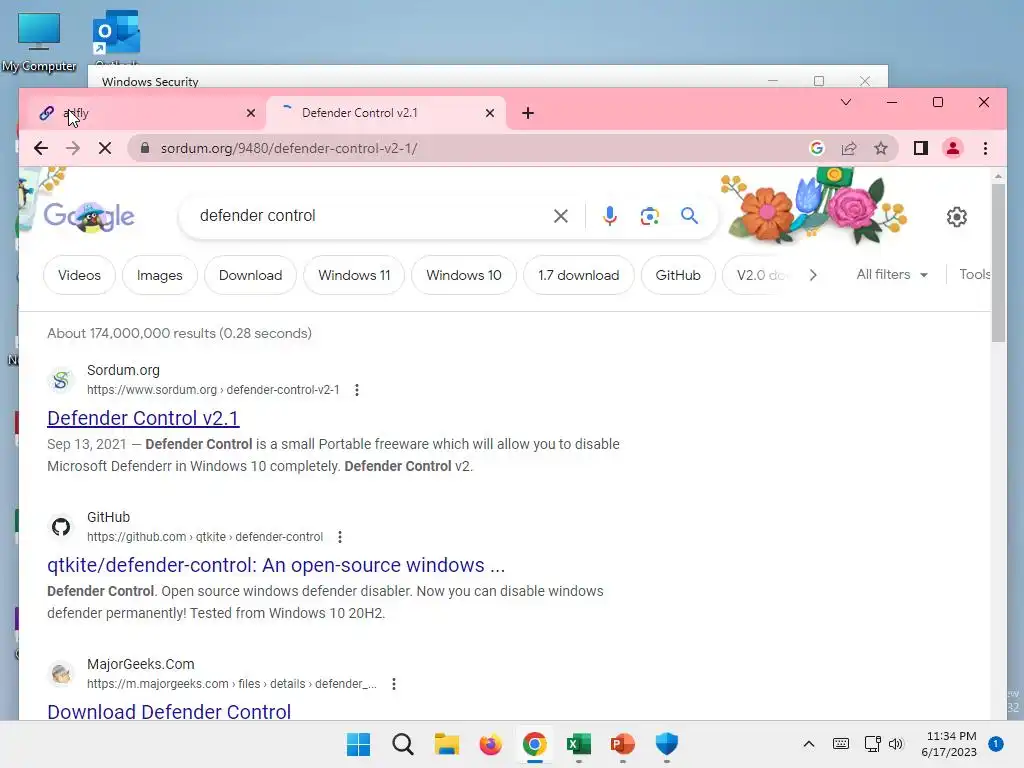The image size is (1024, 768).
Task: Open the Windows Start menu
Action: [358, 744]
